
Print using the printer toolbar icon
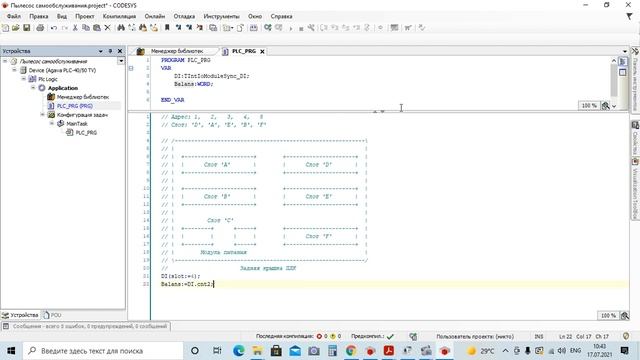pos(40,28)
